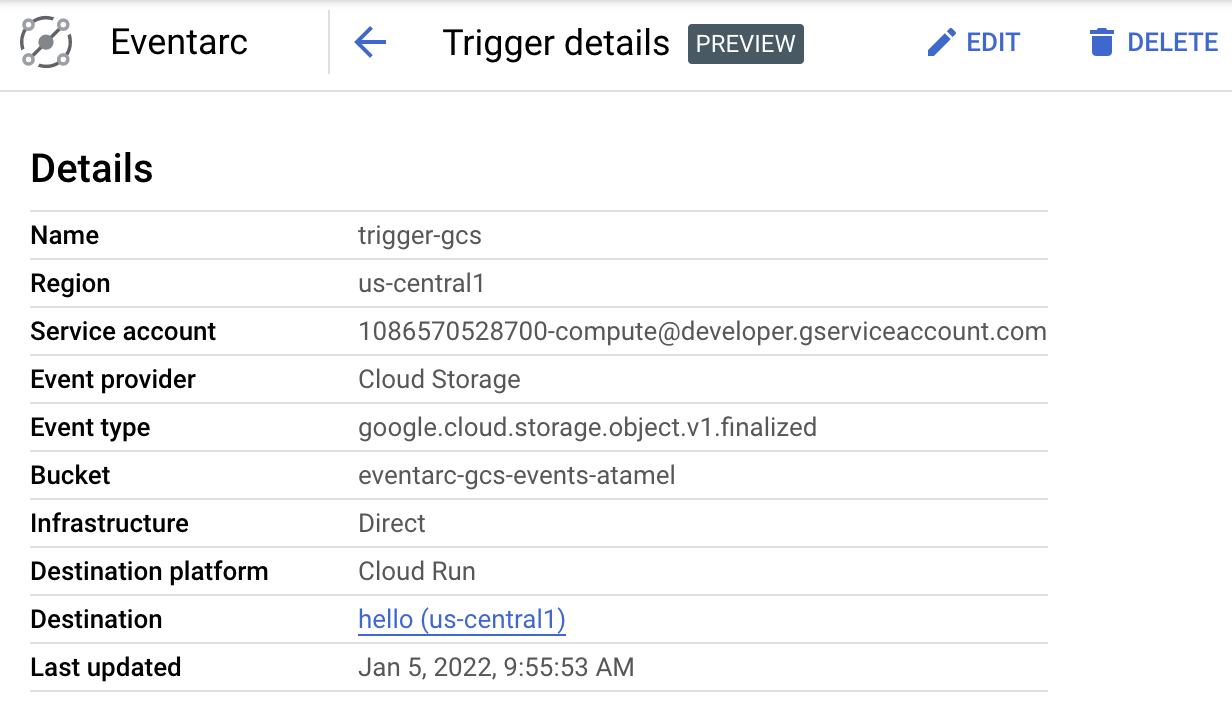This screenshot has height=720, width=1232.
Task: Click the service account email address
Action: click(702, 332)
